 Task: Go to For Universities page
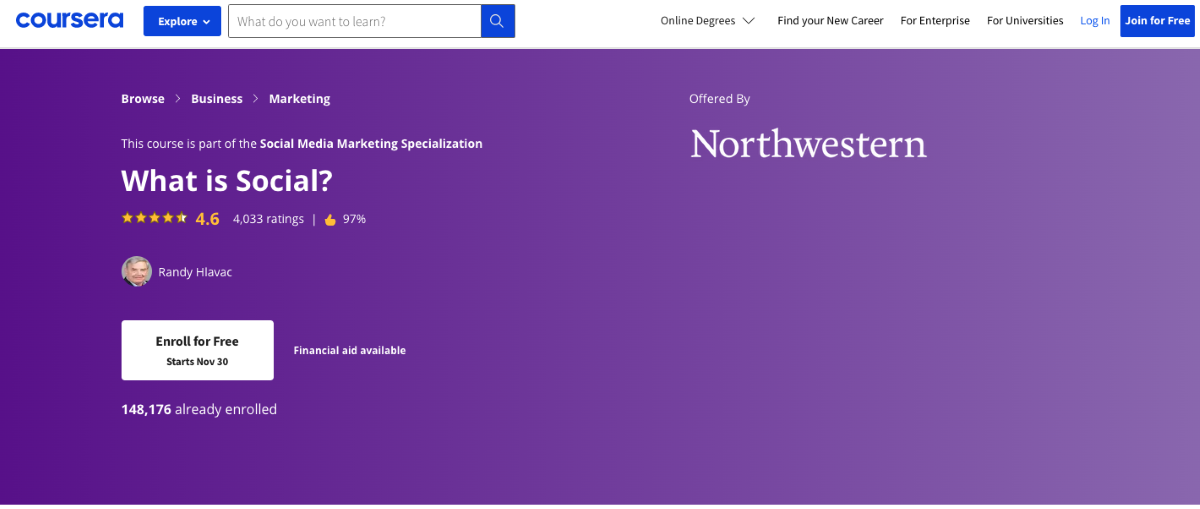click(1025, 21)
